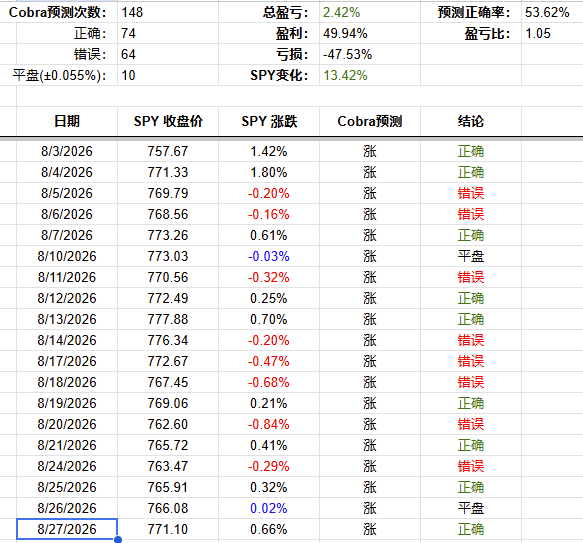
Task: Select the 错误 result for 8/6/2026
Action: click(x=471, y=214)
